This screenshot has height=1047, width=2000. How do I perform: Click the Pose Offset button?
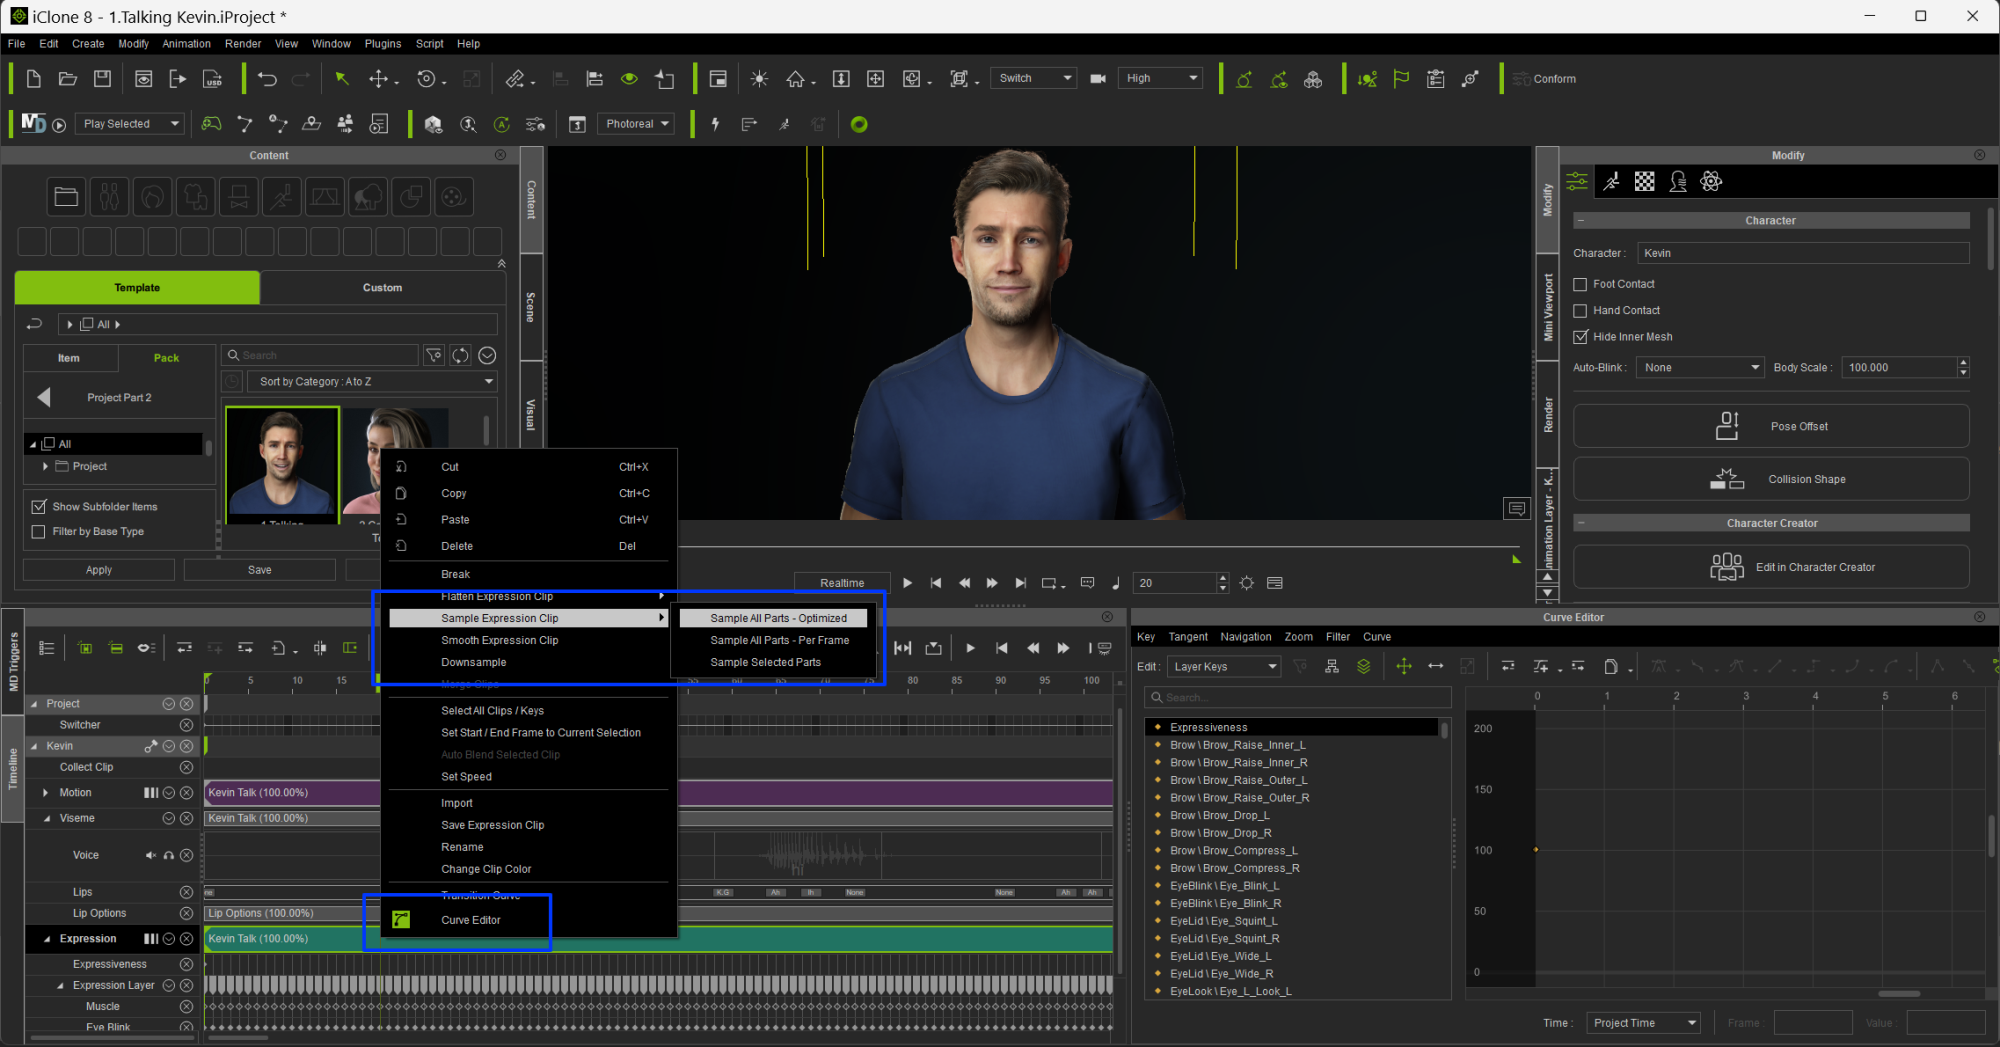(1771, 426)
